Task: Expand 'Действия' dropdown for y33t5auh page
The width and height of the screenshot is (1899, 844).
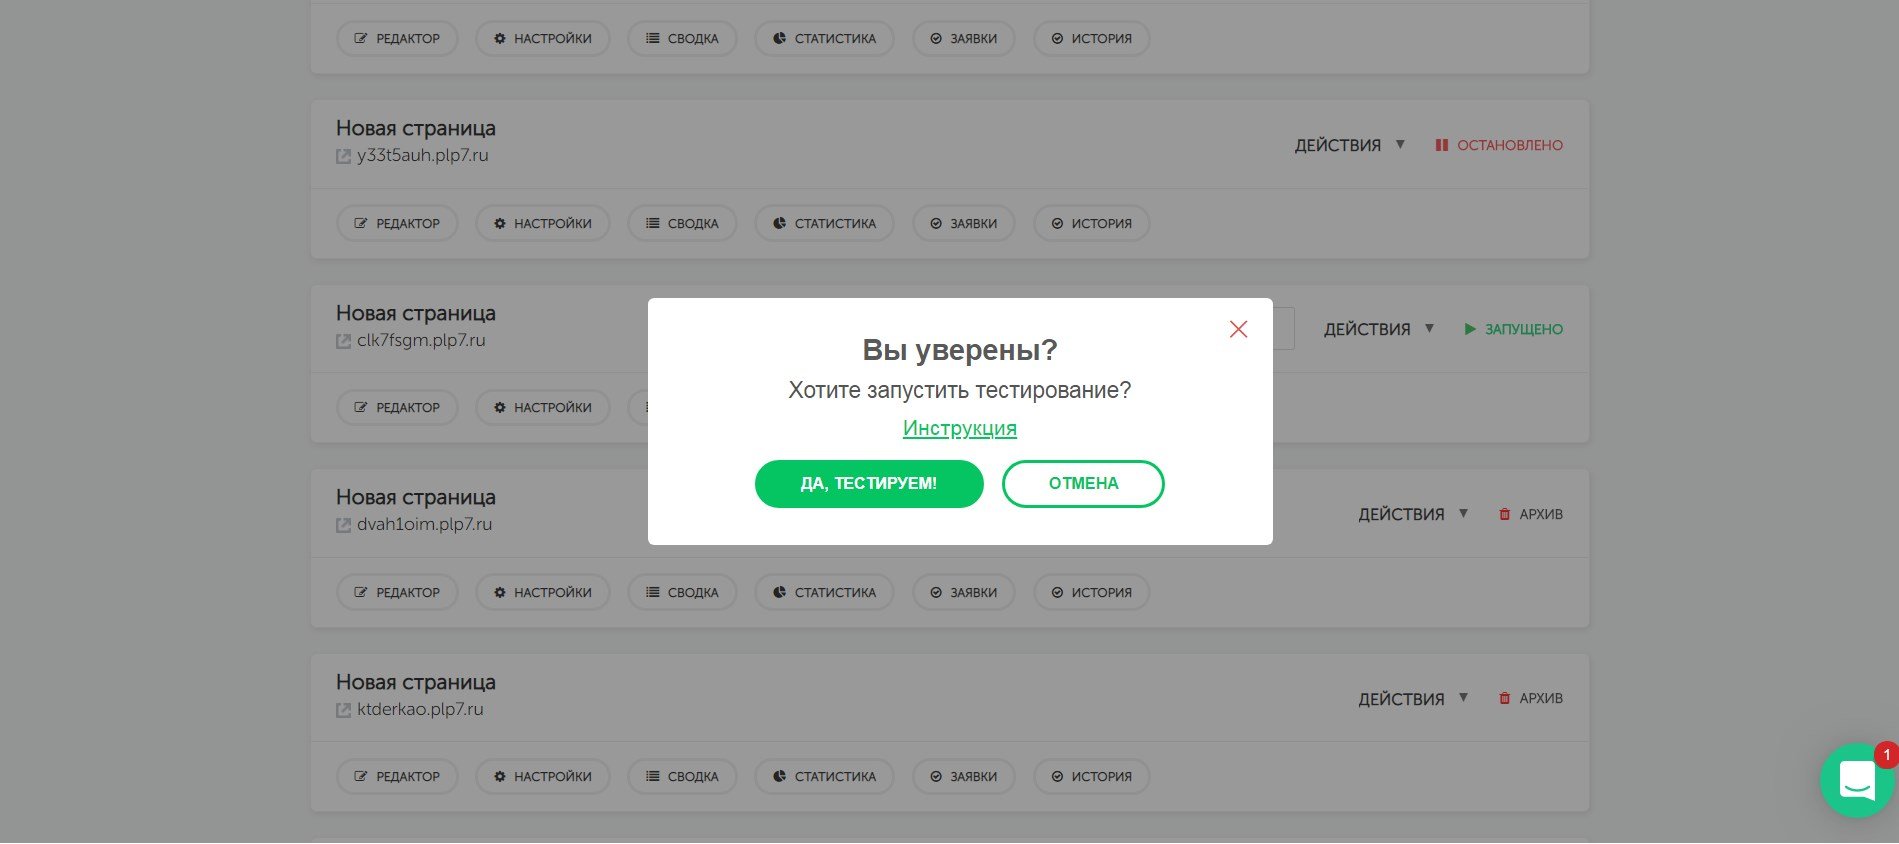Action: (1350, 145)
